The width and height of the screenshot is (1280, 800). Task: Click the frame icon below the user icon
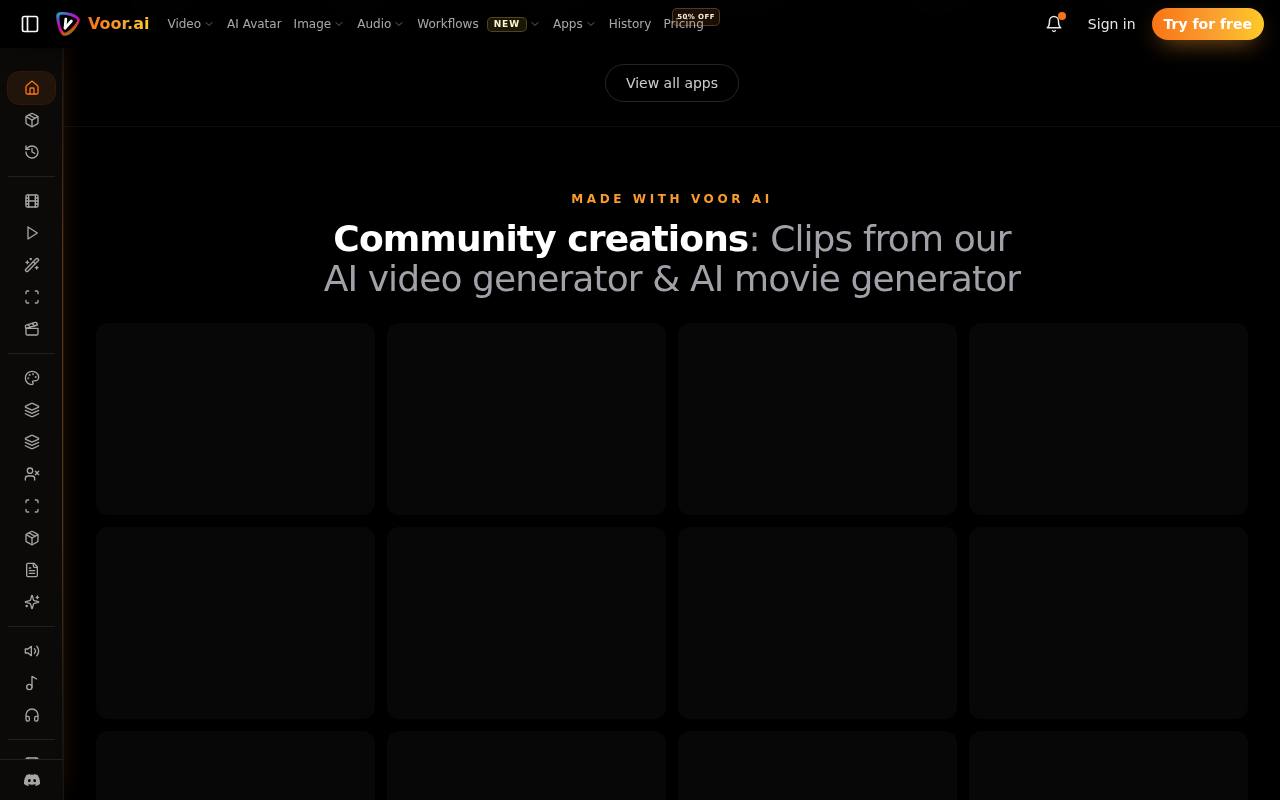point(32,506)
